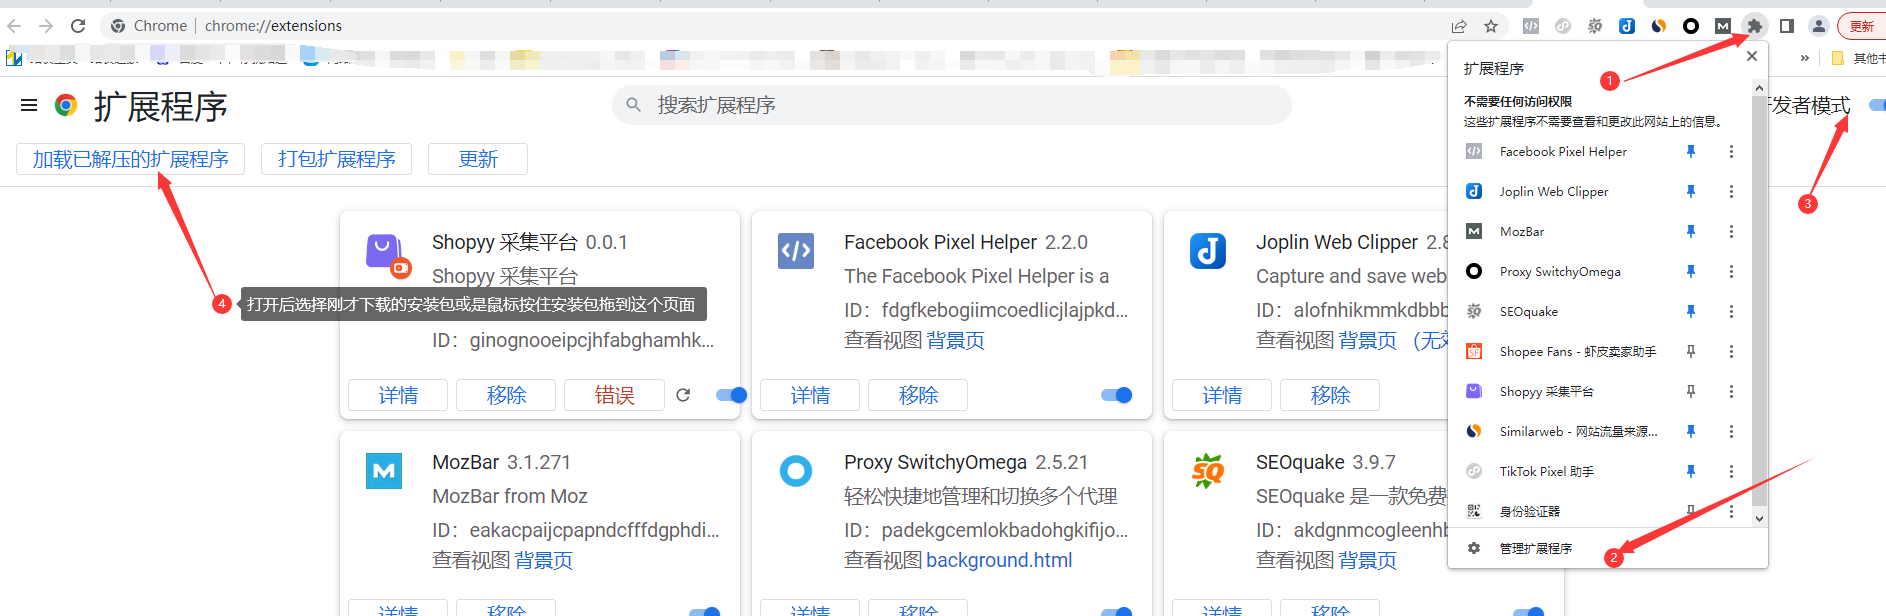Open more options for Proxy SwitchyOmega
1886x616 pixels.
tap(1731, 272)
